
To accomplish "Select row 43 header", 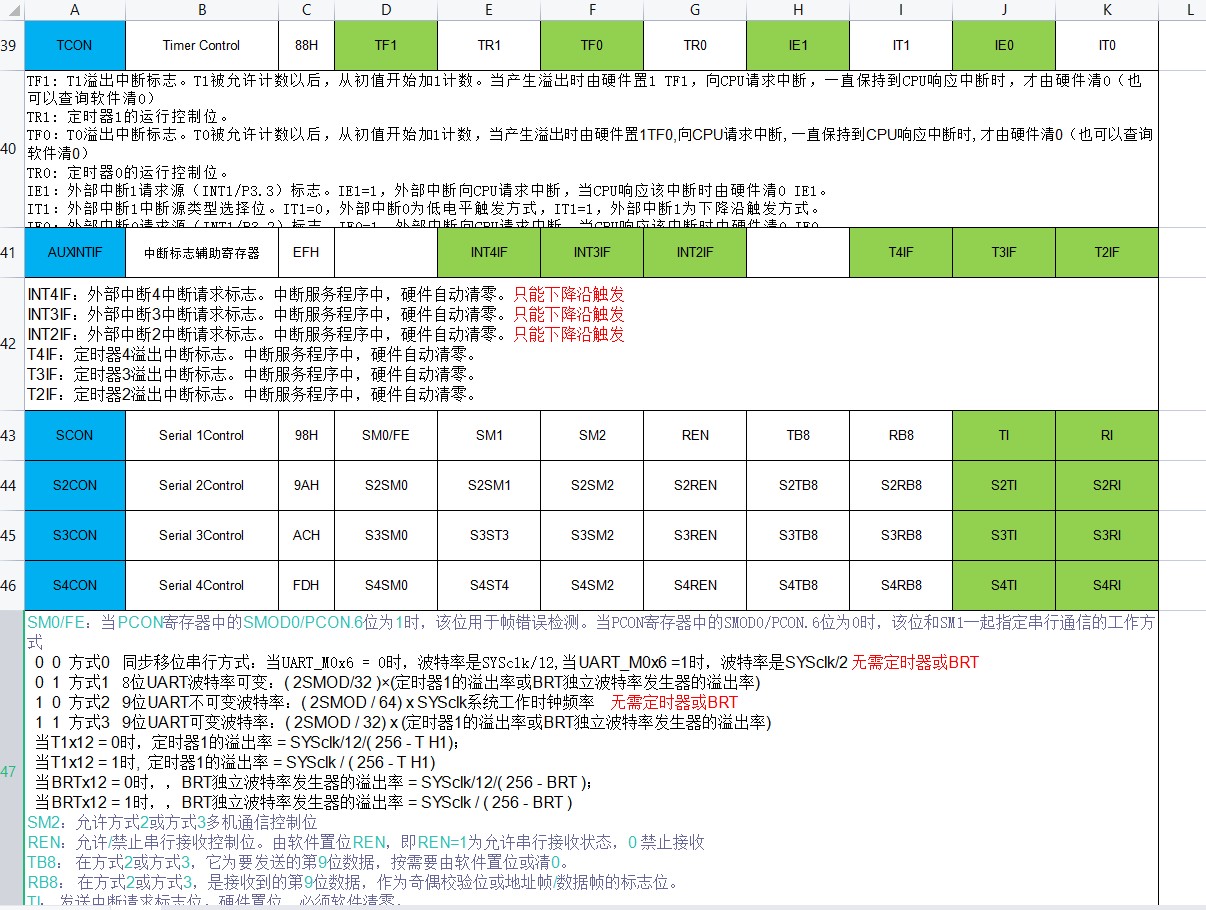I will [x=12, y=435].
